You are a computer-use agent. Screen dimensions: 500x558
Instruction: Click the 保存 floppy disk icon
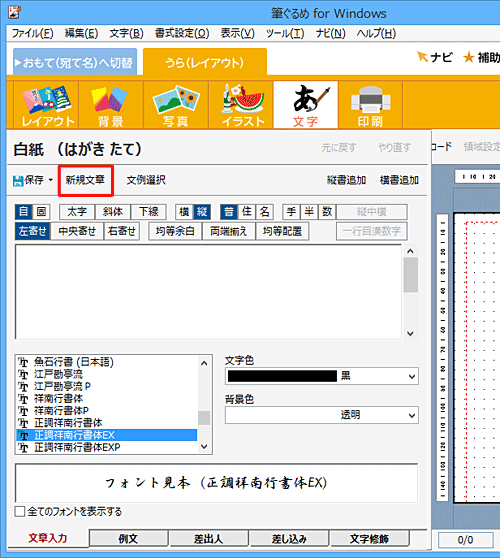click(18, 180)
